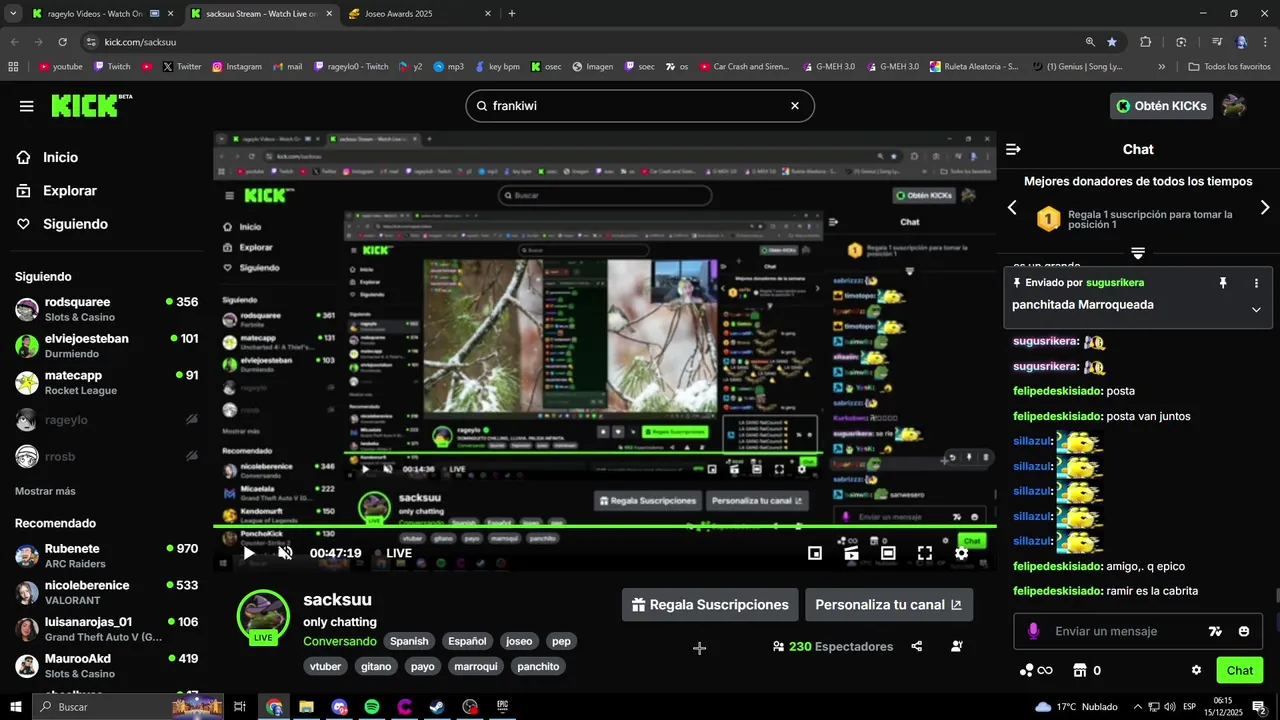Viewport: 1280px width, 720px height.
Task: Open the Kick sidebar hamburger menu
Action: pyautogui.click(x=26, y=106)
